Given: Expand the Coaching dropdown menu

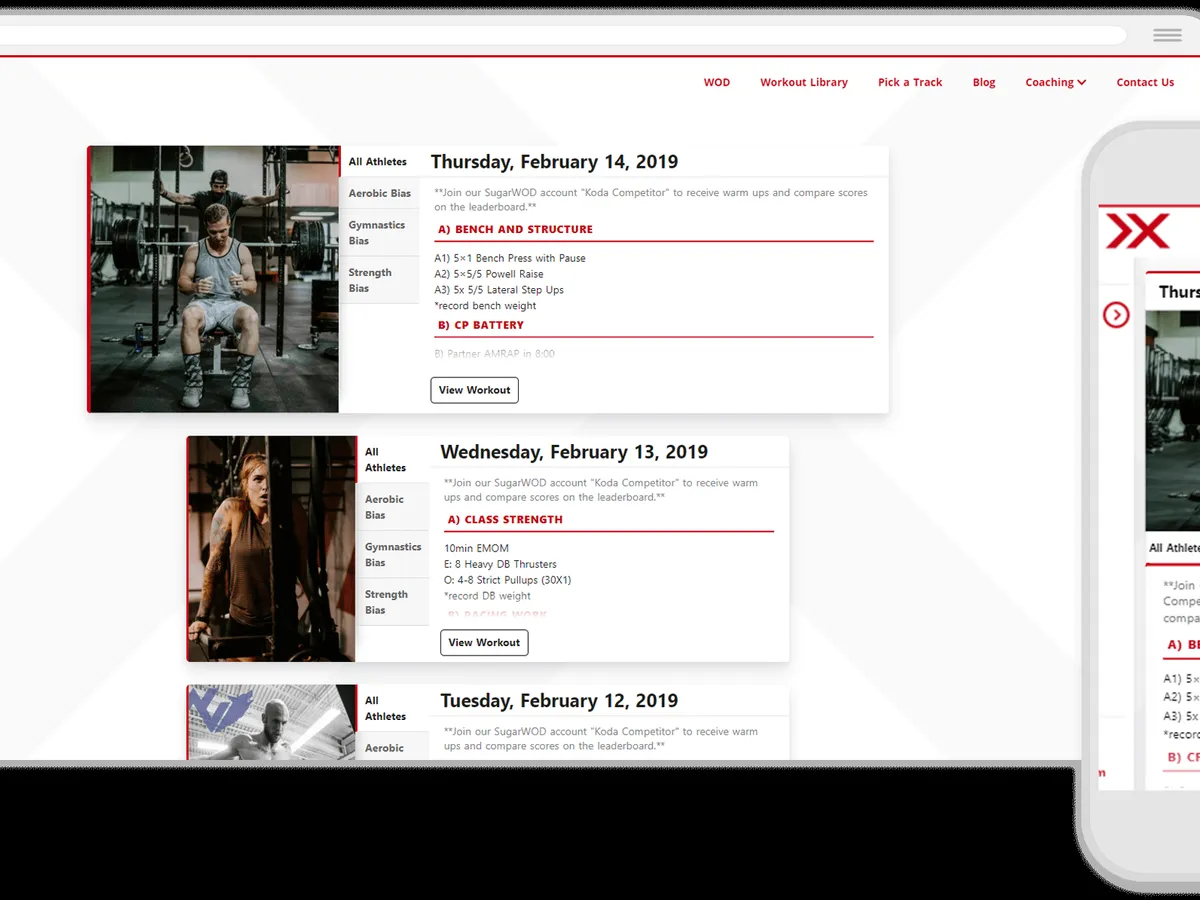Looking at the screenshot, I should pos(1055,82).
